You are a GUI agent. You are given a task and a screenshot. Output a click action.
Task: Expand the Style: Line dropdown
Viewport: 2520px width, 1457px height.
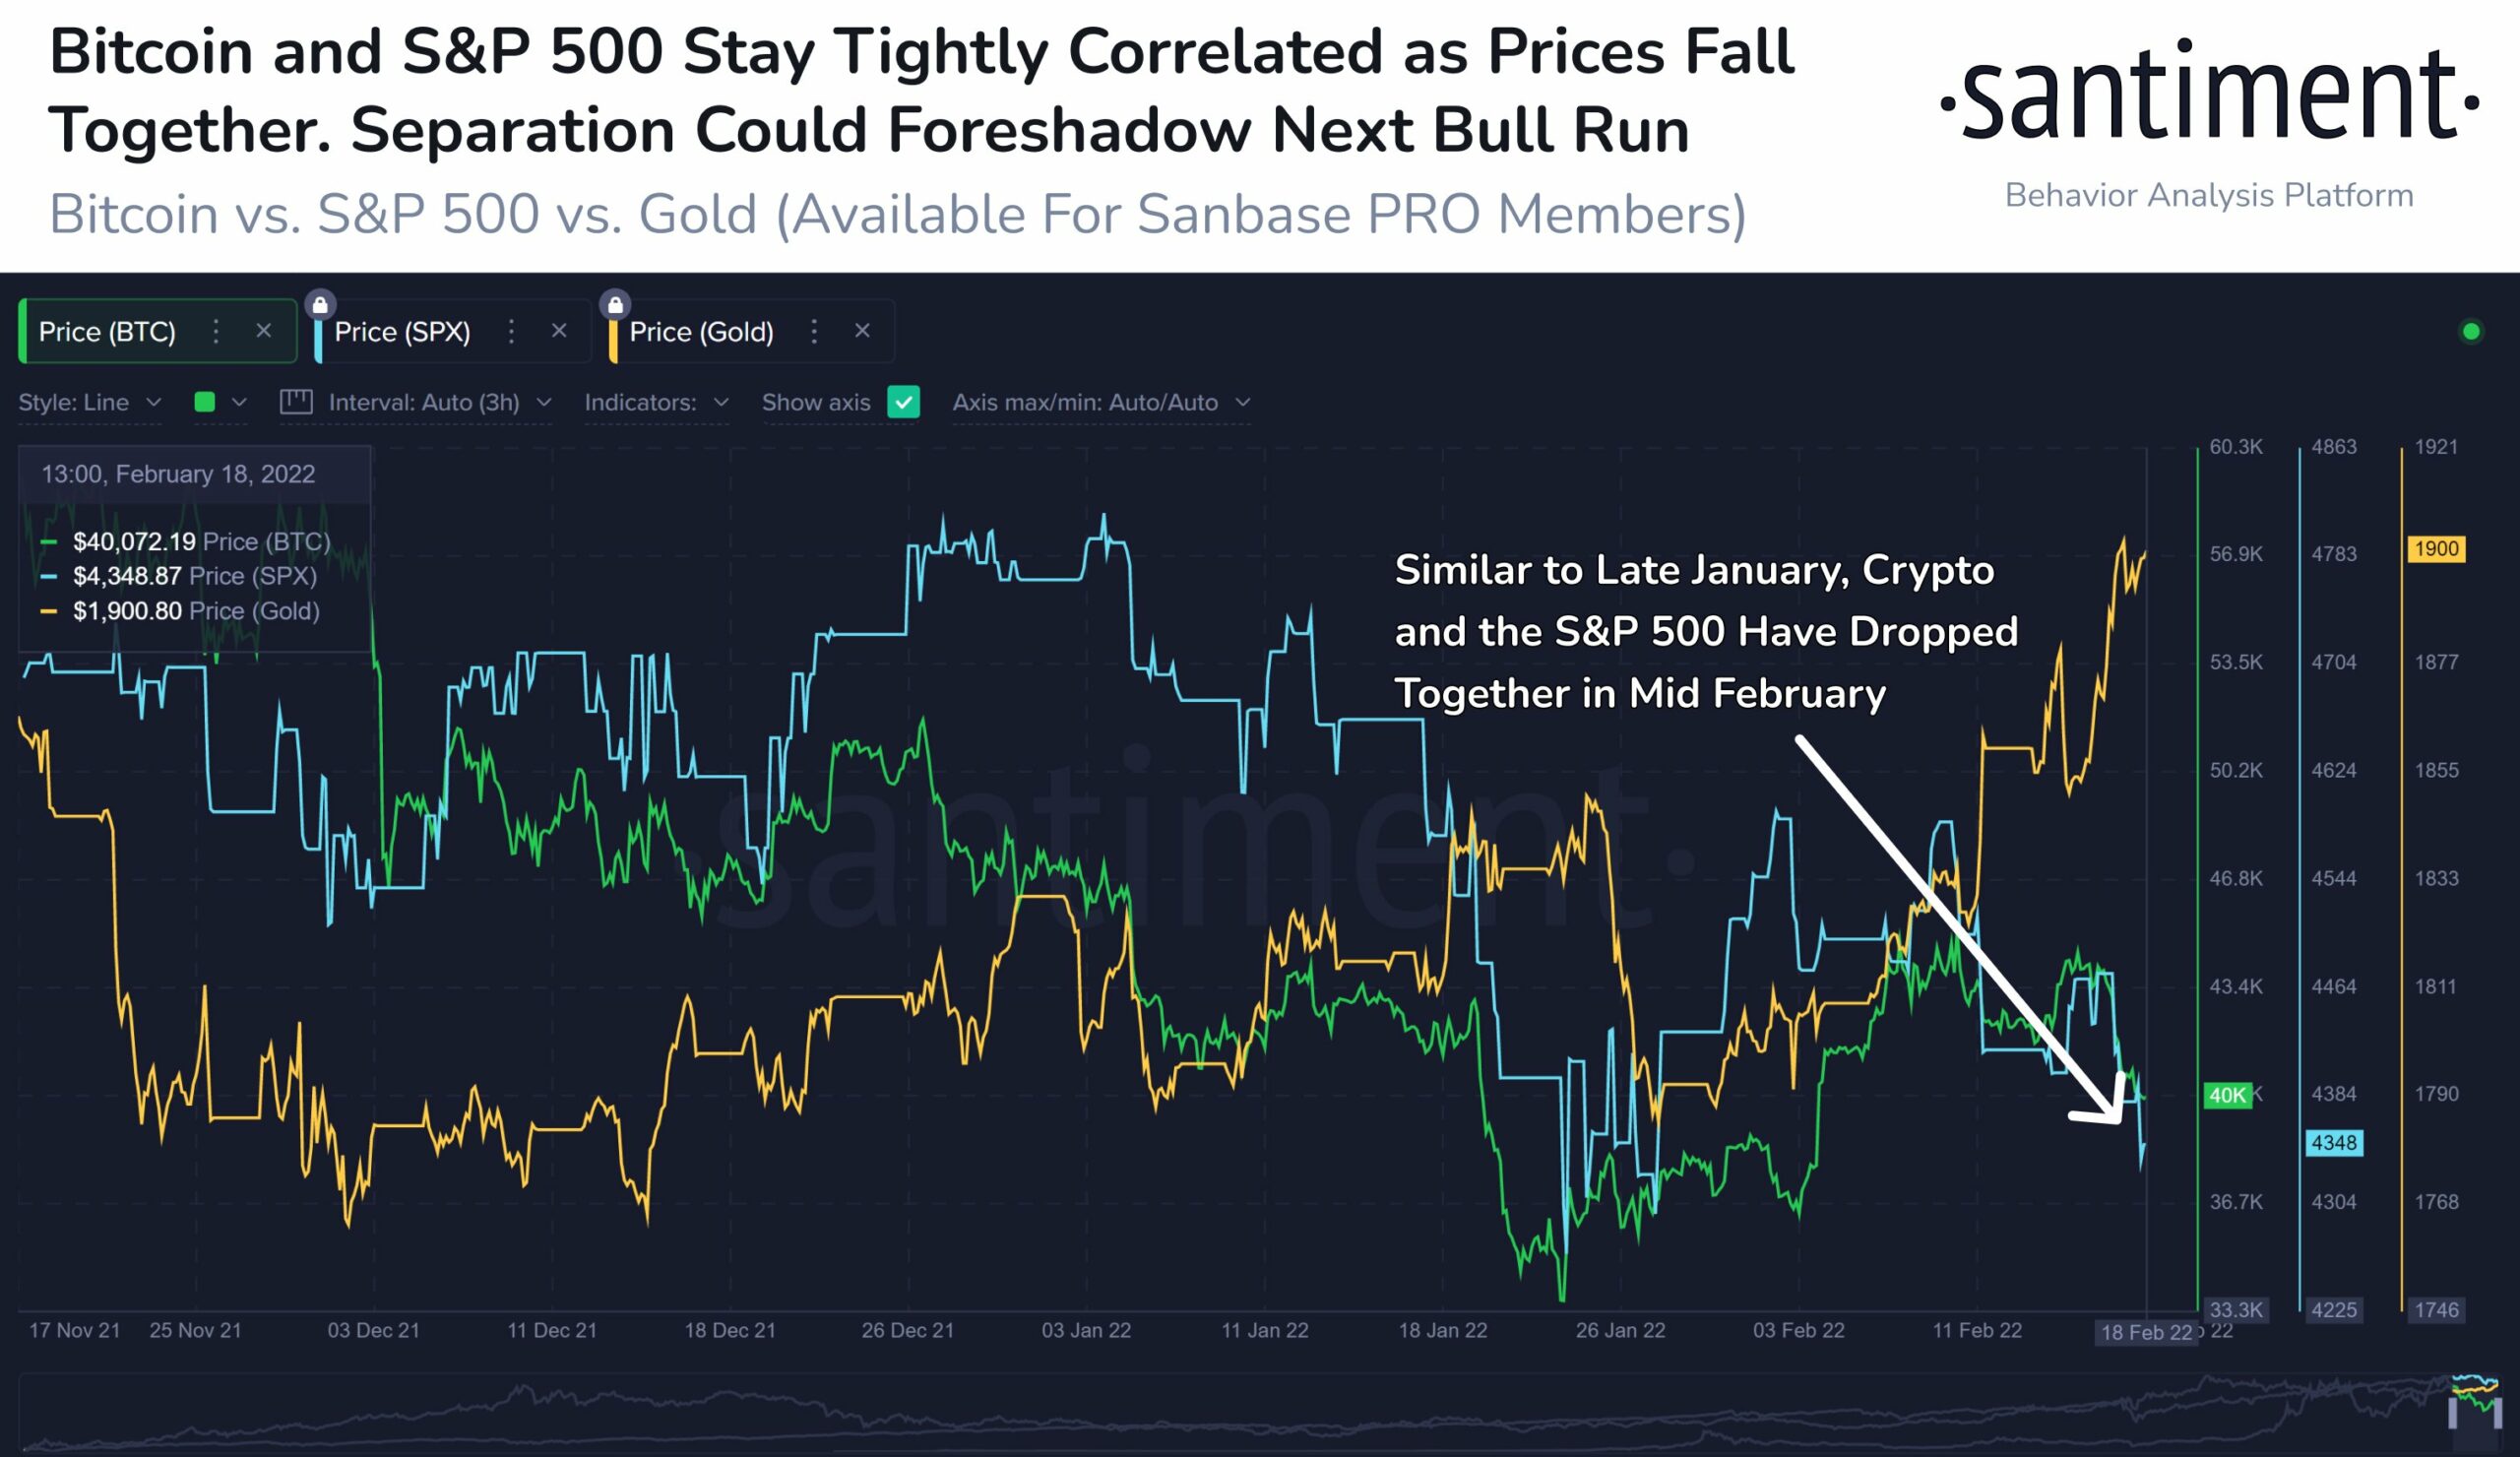click(90, 402)
